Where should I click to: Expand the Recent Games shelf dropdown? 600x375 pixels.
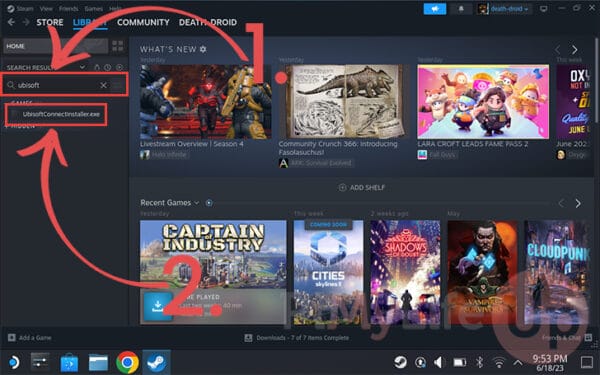point(197,203)
